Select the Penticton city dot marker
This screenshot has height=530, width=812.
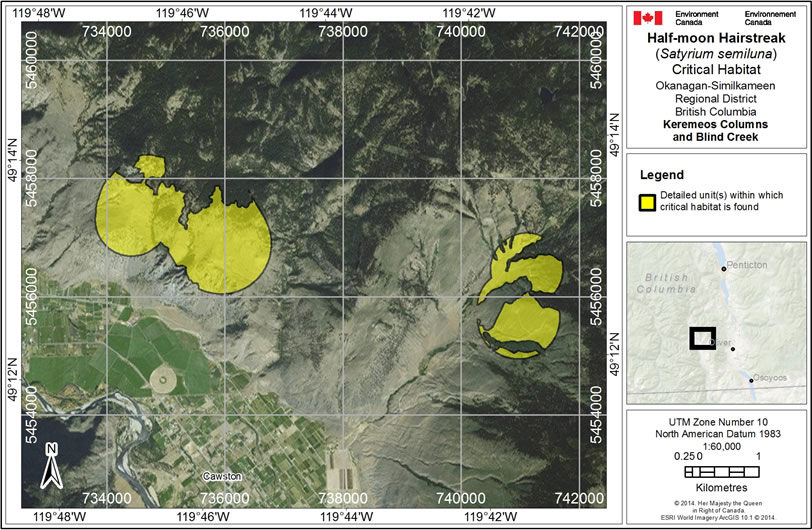pyautogui.click(x=723, y=269)
